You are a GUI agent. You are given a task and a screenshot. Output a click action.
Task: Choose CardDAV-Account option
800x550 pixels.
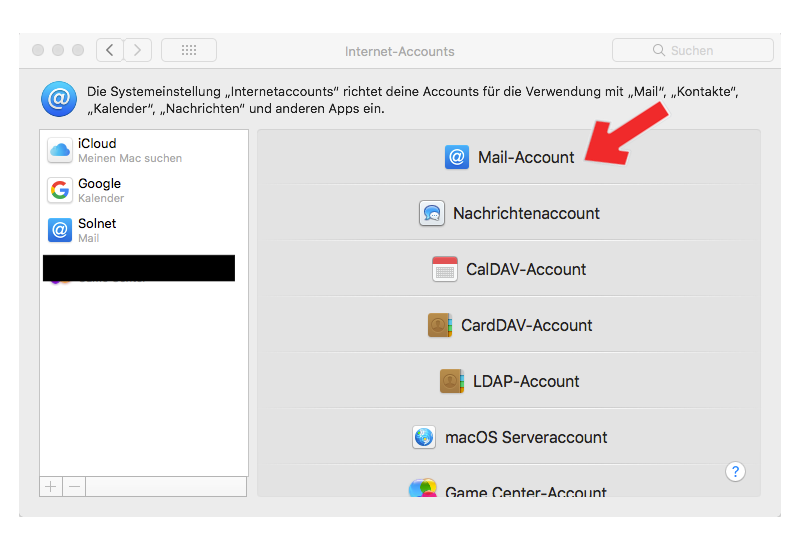[x=527, y=325]
